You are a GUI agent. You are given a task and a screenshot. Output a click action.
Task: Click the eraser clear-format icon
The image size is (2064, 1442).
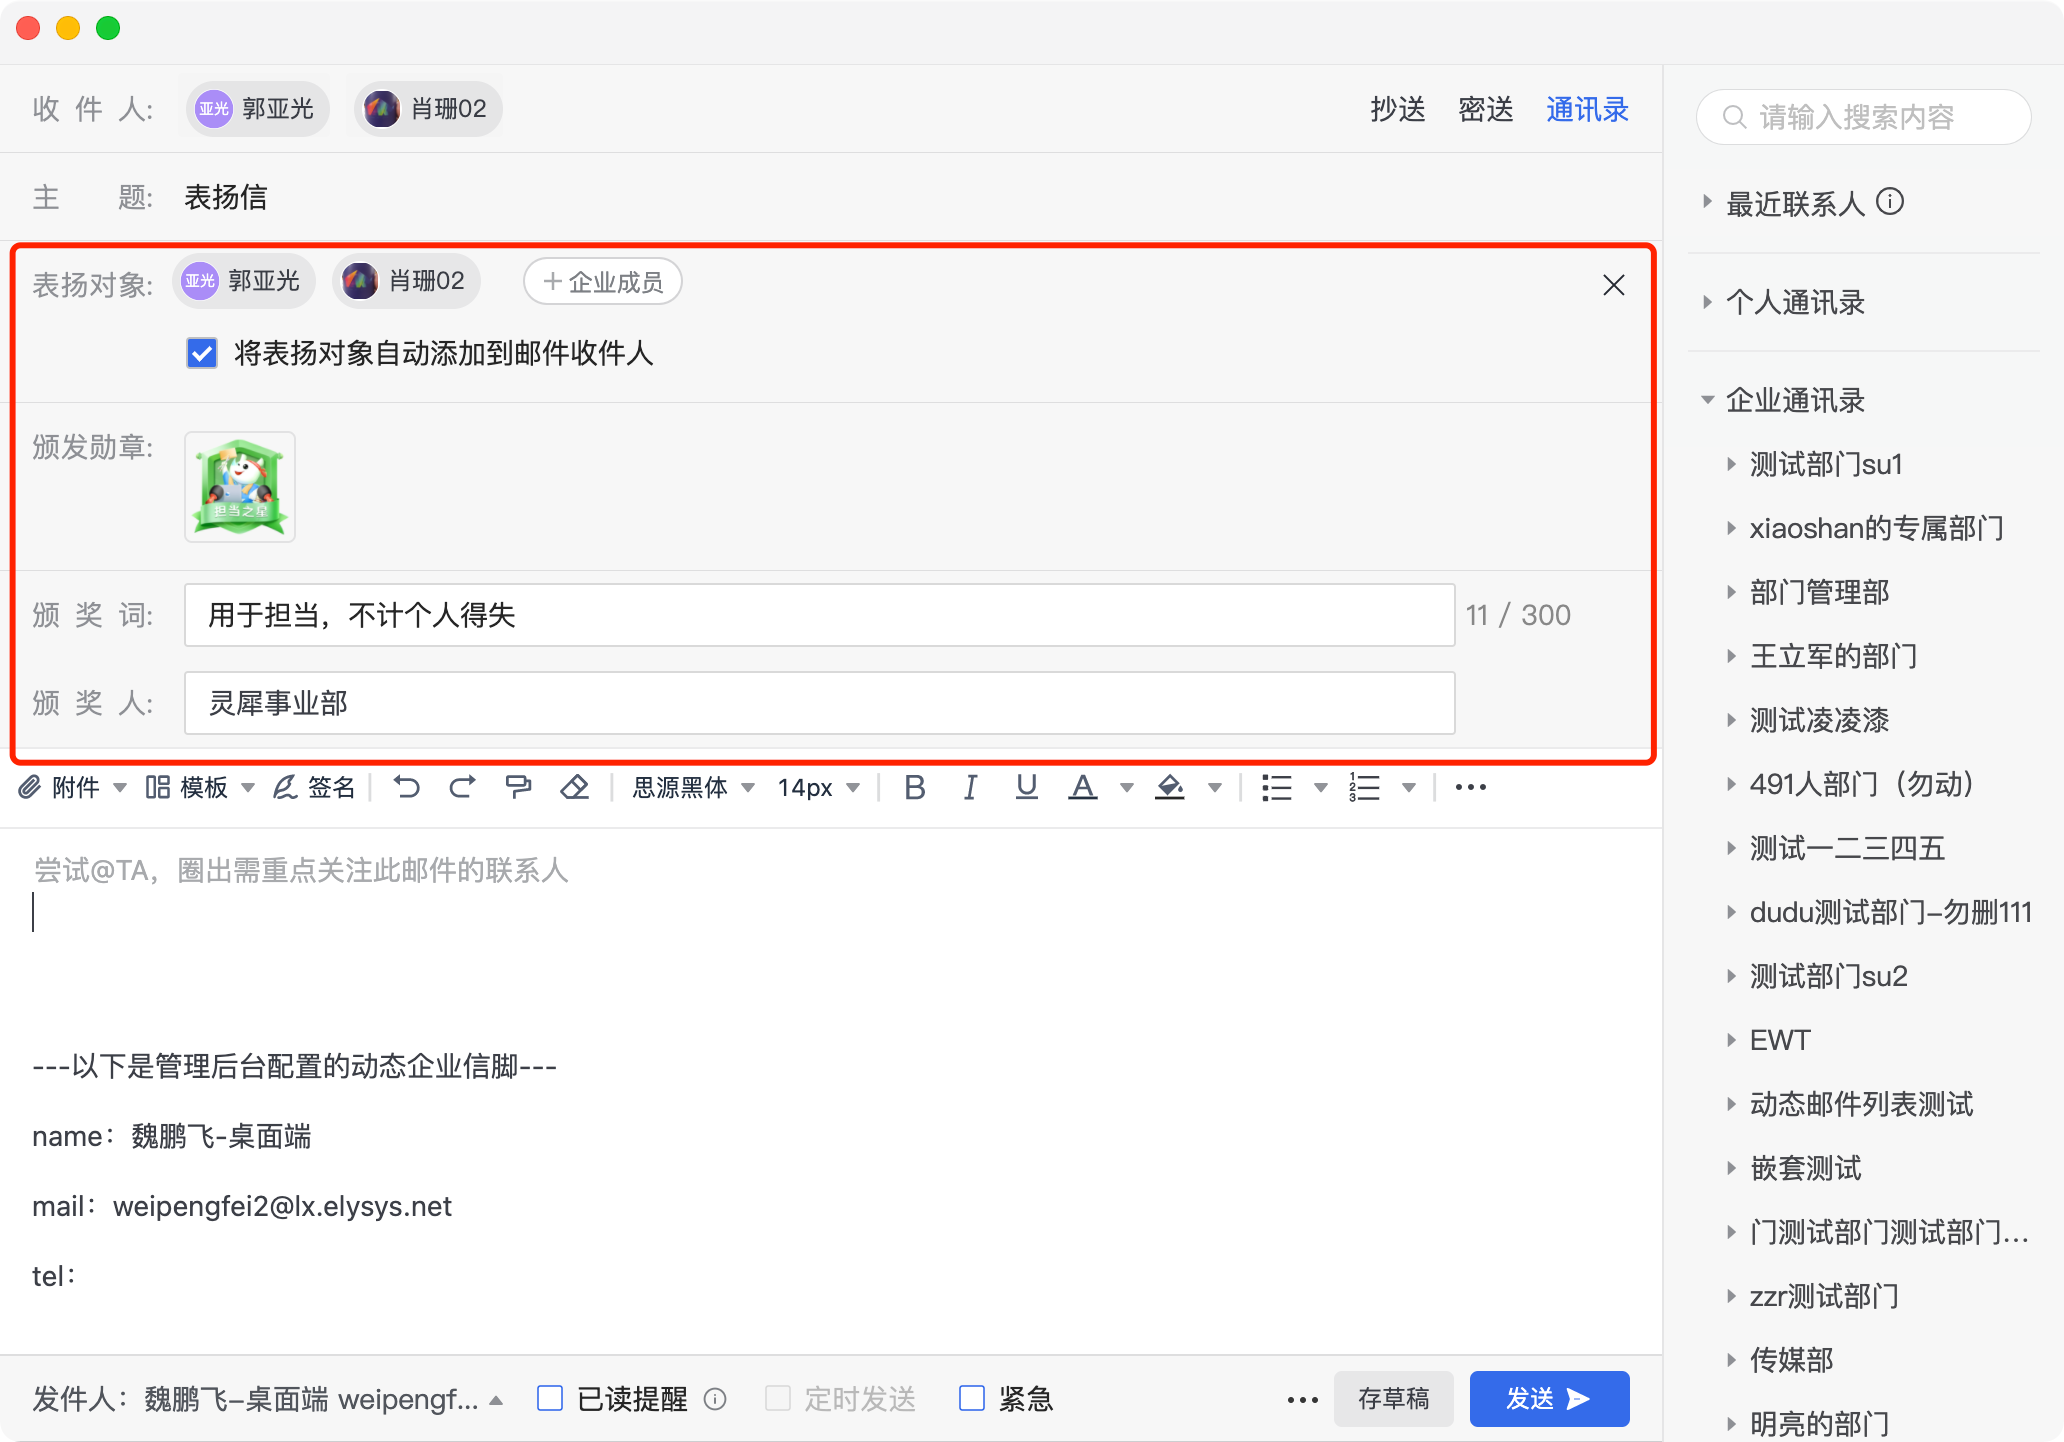click(575, 788)
